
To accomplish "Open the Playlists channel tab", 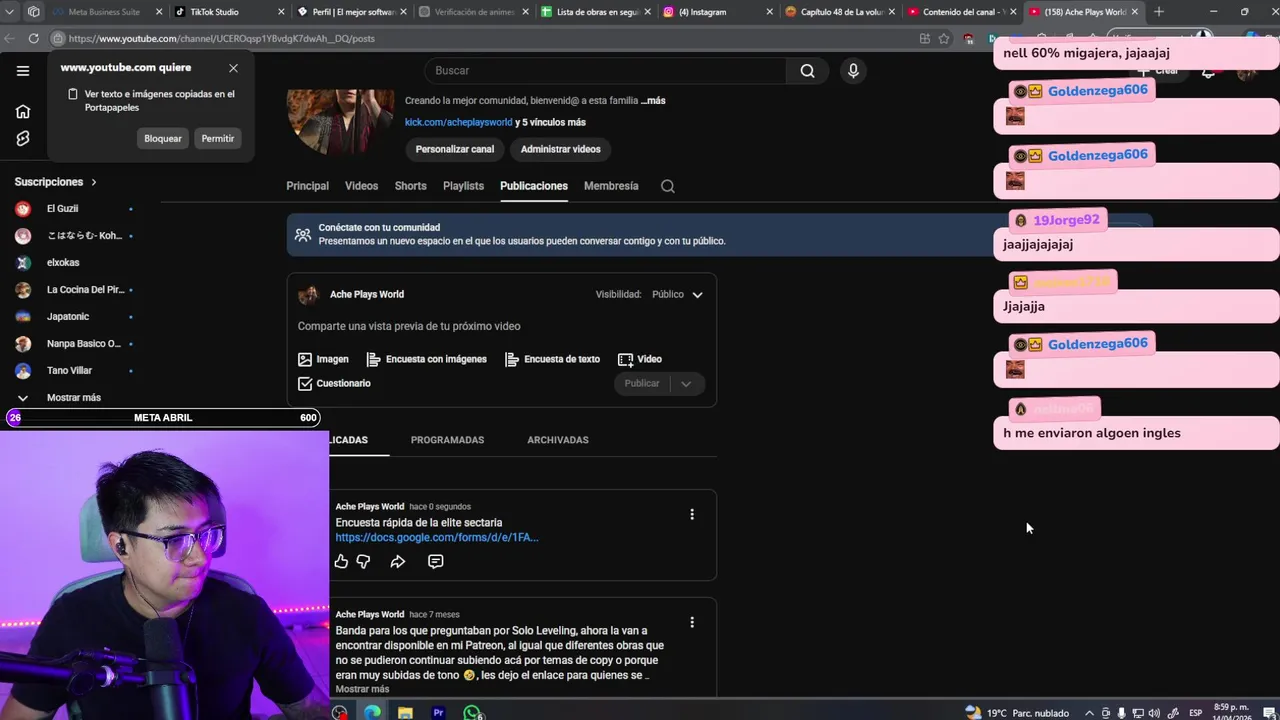I will click(x=463, y=186).
